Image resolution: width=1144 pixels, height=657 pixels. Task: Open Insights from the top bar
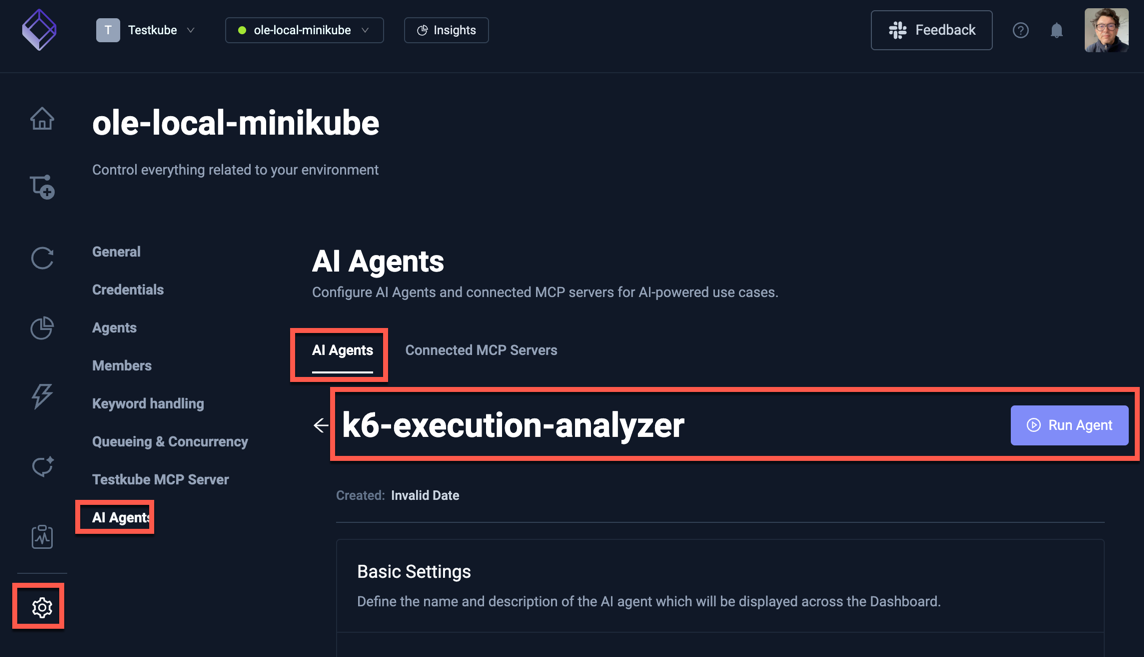coord(446,30)
